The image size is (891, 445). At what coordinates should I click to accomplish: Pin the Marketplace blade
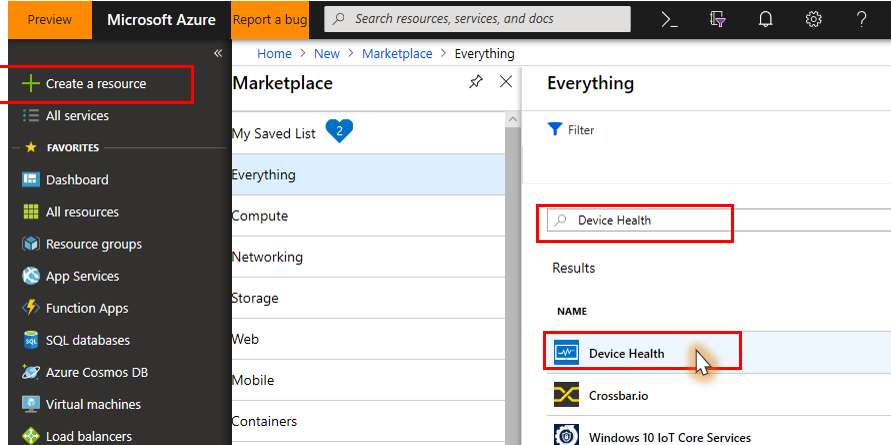point(475,83)
